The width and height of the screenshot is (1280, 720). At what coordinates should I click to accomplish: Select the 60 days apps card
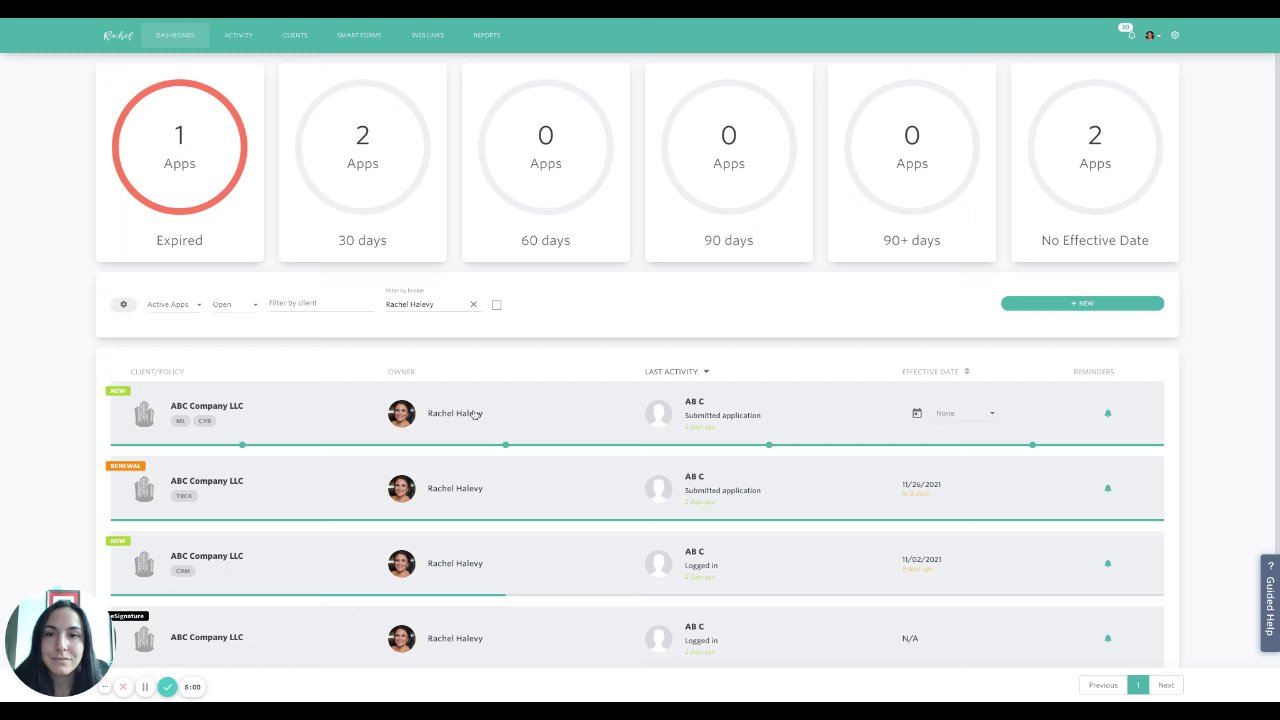[546, 162]
